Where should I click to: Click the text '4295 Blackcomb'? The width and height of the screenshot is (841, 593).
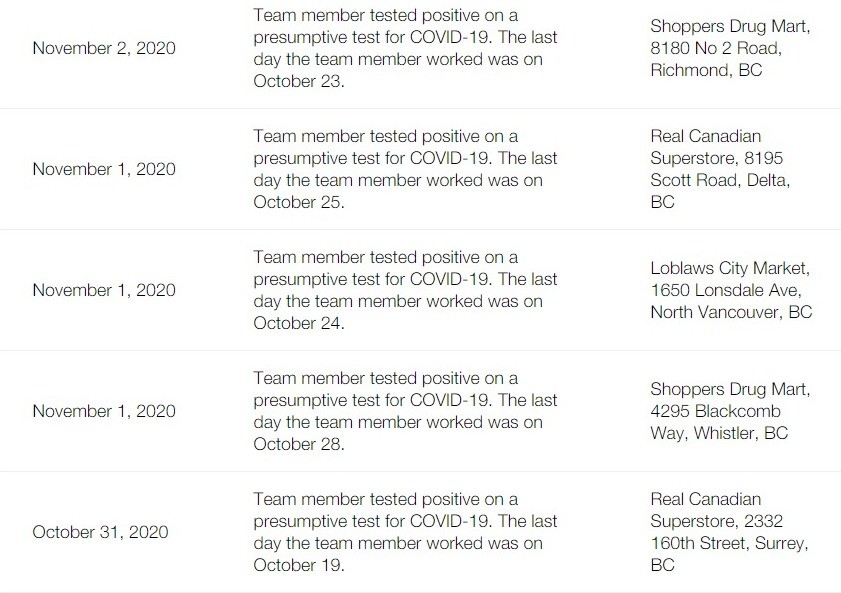point(715,412)
